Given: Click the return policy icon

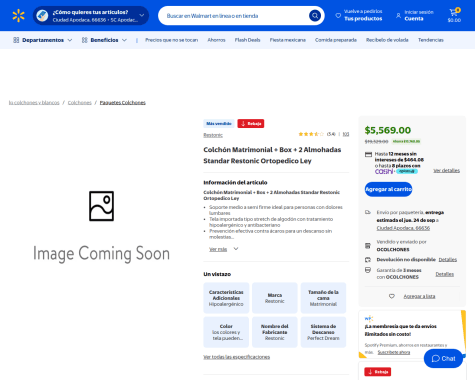Looking at the screenshot, I should pyautogui.click(x=368, y=260).
